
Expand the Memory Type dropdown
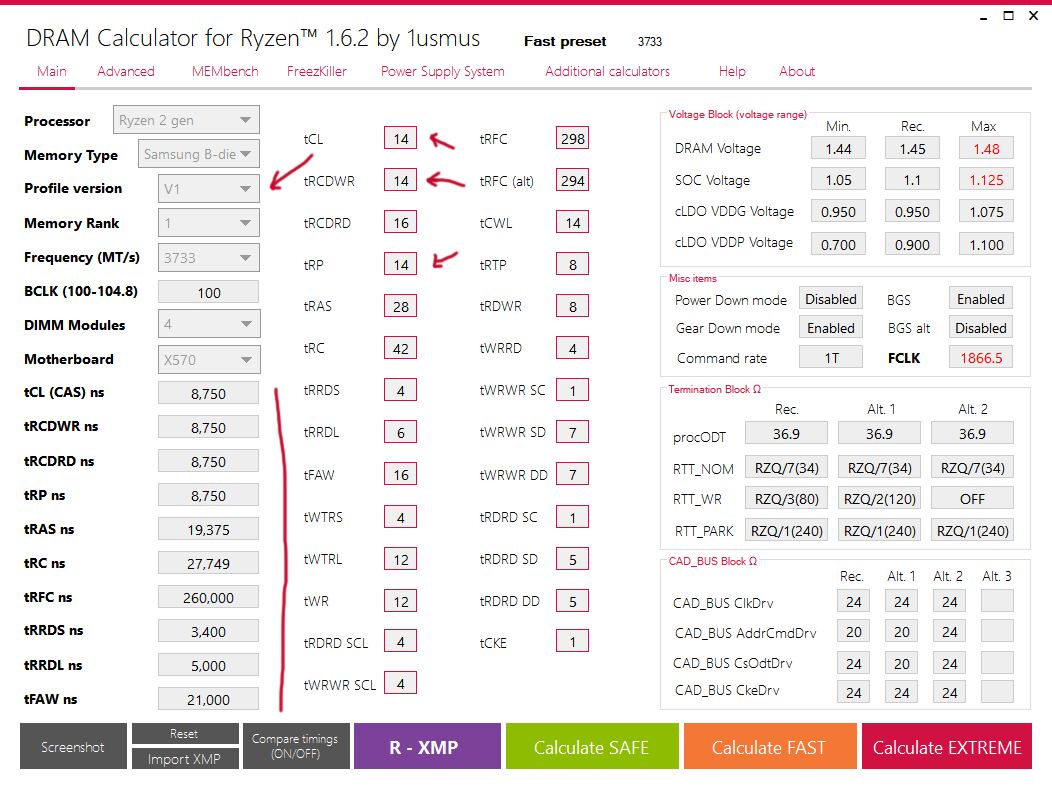199,154
